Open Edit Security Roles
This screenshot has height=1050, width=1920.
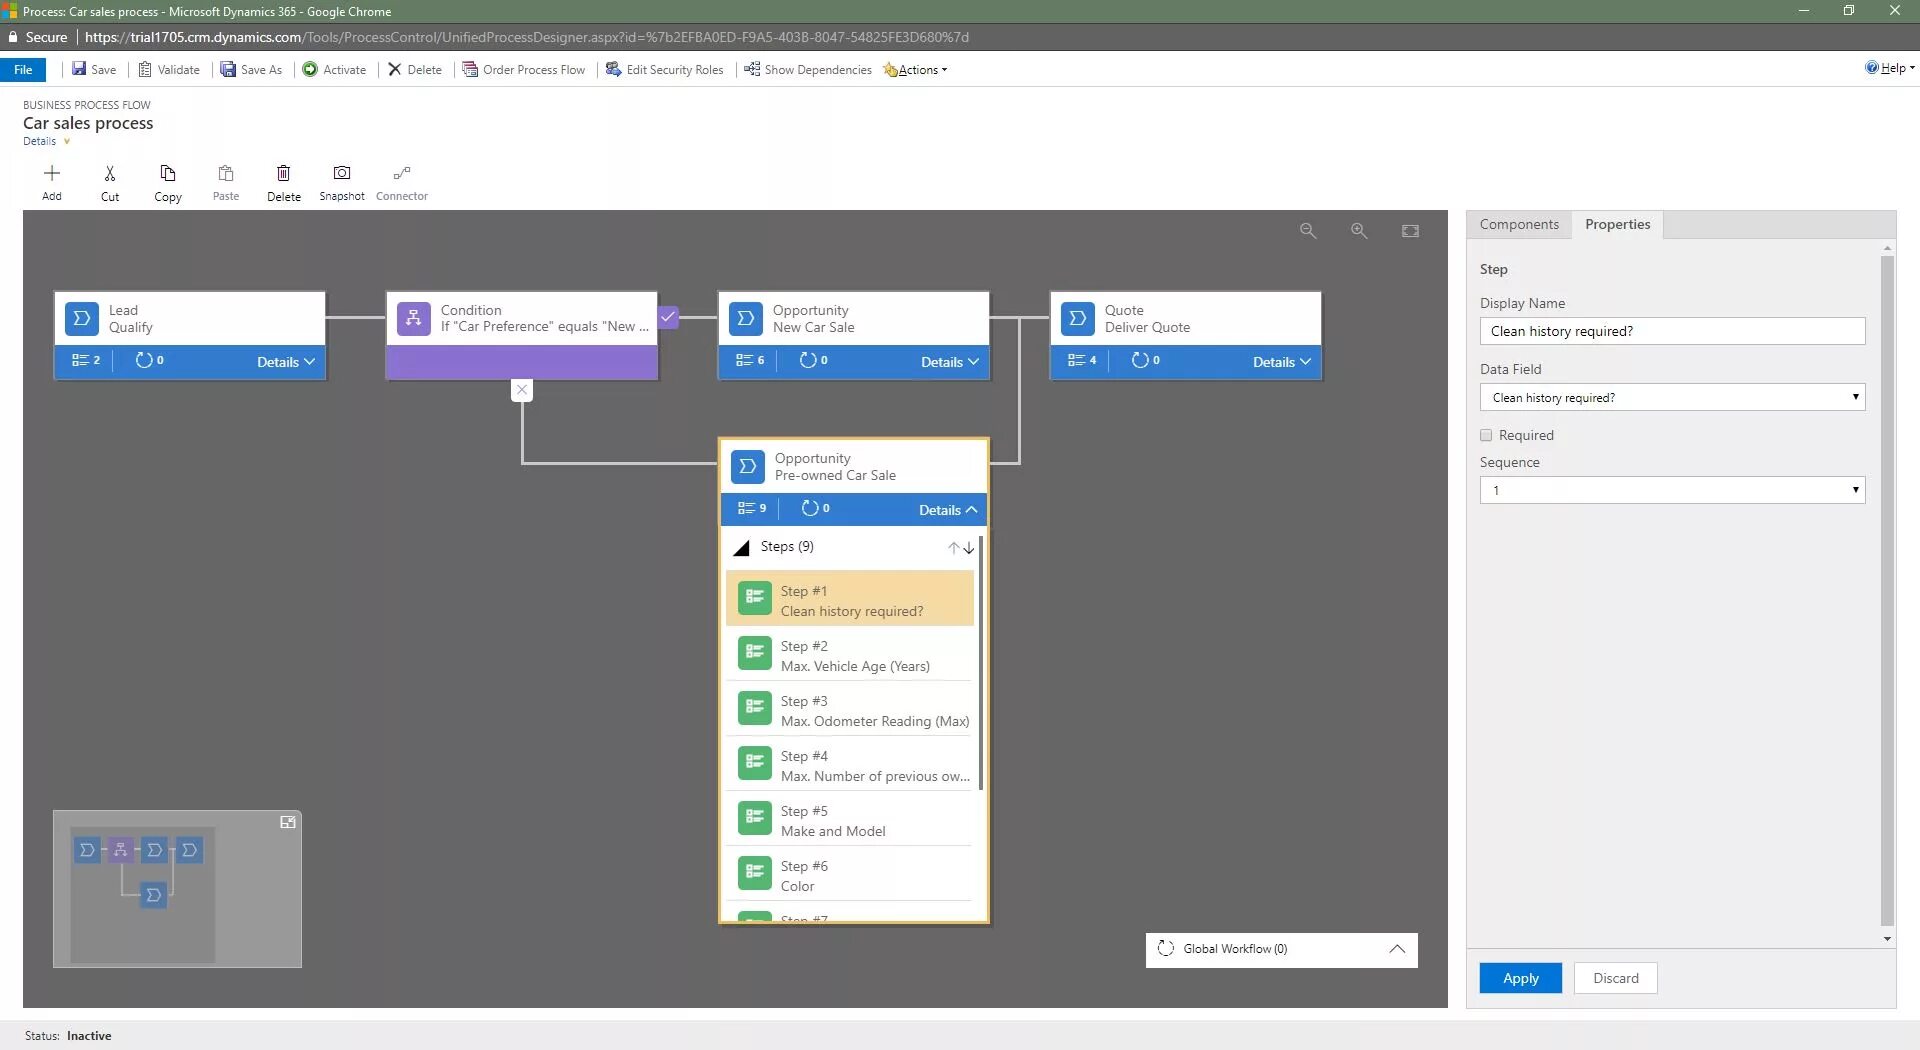(x=665, y=69)
